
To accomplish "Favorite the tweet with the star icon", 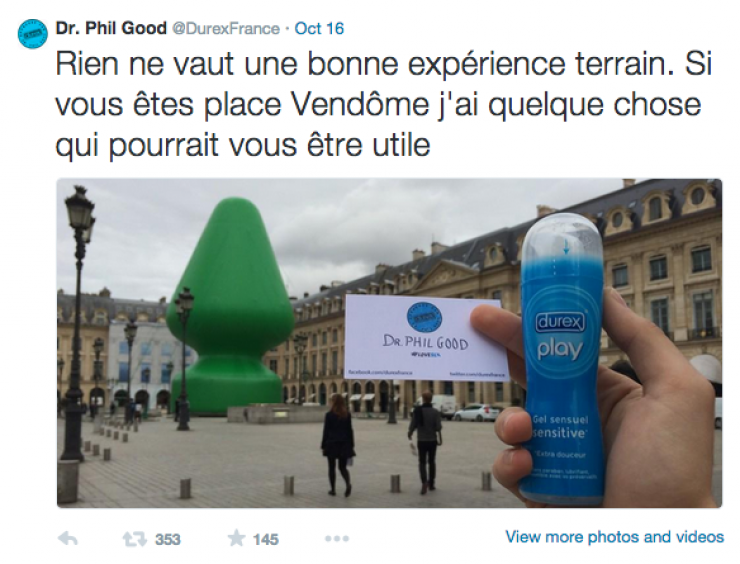I will coord(236,538).
